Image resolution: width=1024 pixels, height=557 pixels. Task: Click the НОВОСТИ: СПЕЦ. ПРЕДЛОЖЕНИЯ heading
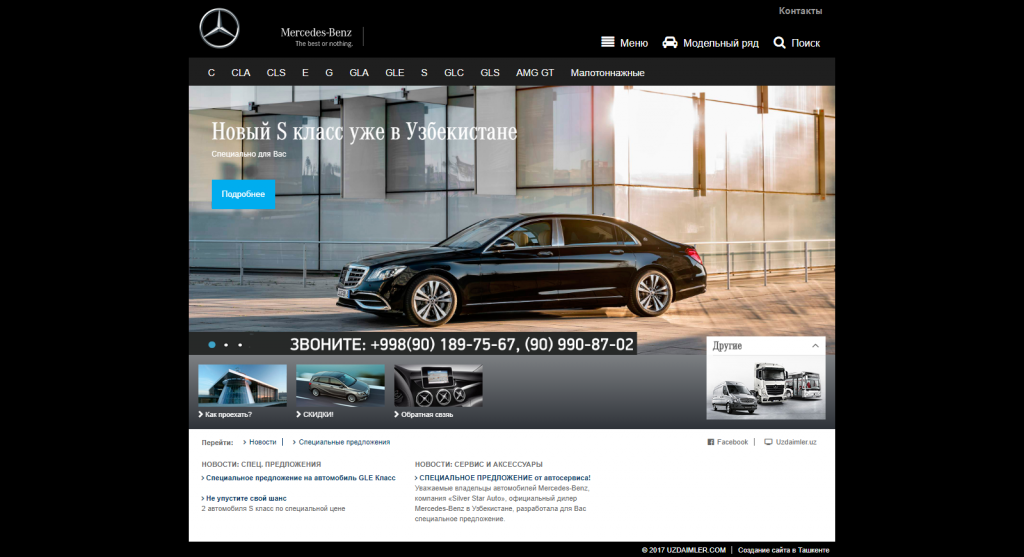[x=261, y=464]
